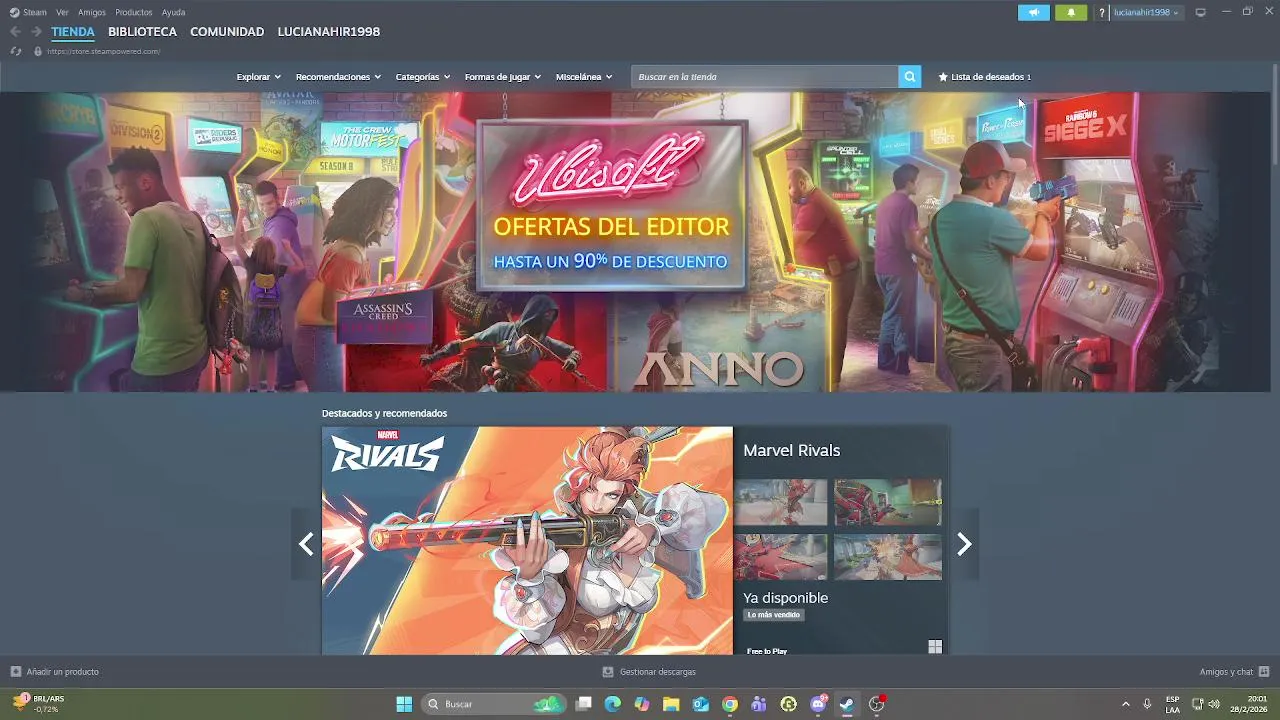Open the lucianahir1998 account dropdown
Viewport: 1280px width, 720px height.
pos(1146,13)
